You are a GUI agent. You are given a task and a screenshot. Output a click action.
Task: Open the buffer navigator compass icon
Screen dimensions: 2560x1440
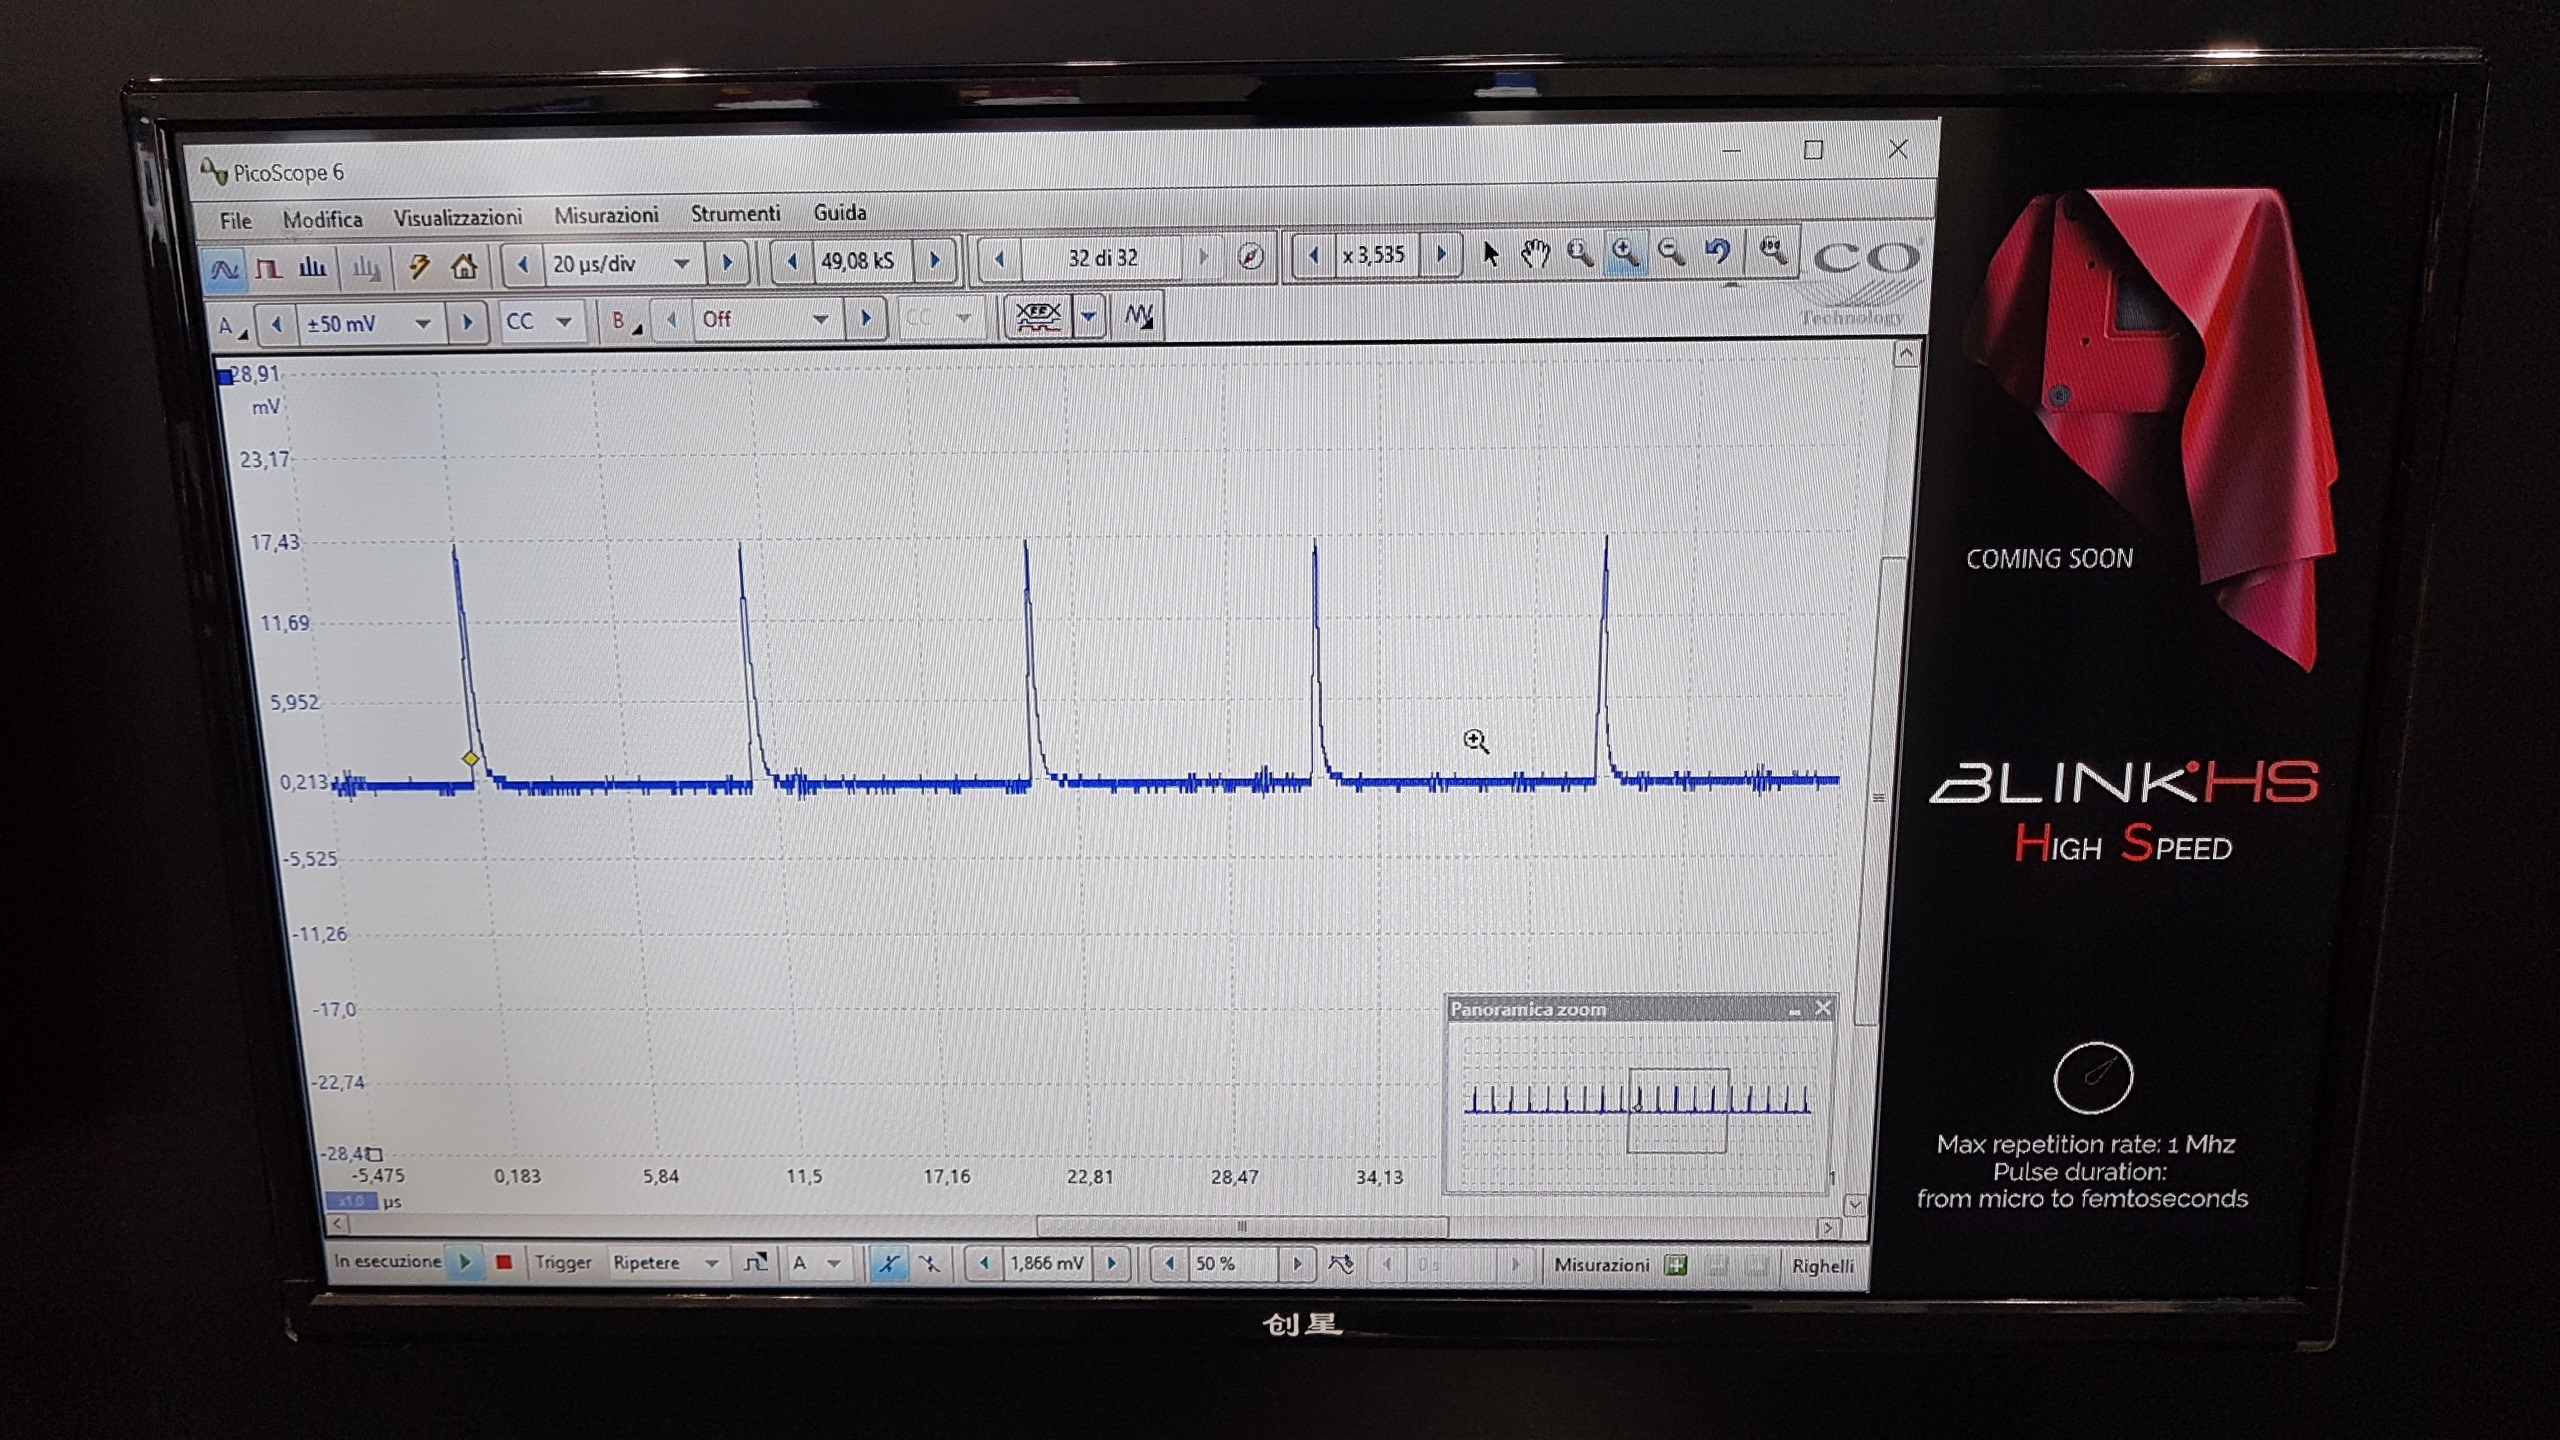[x=1250, y=257]
